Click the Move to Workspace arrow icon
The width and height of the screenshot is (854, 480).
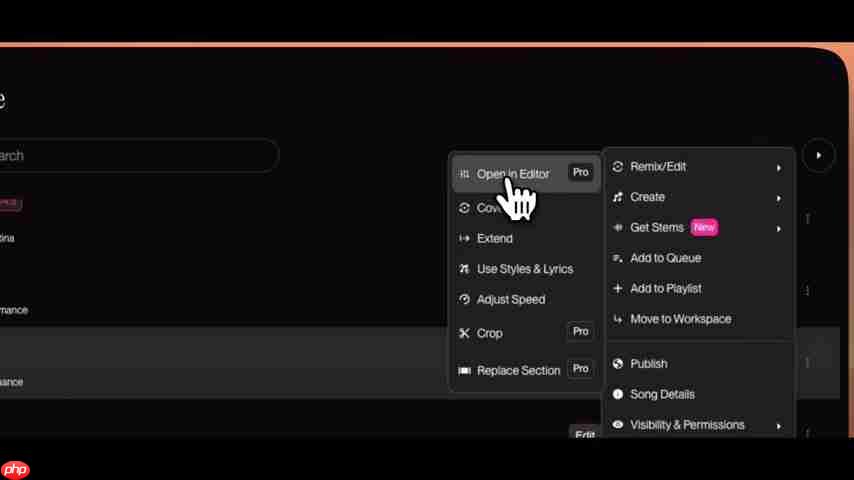tap(618, 319)
